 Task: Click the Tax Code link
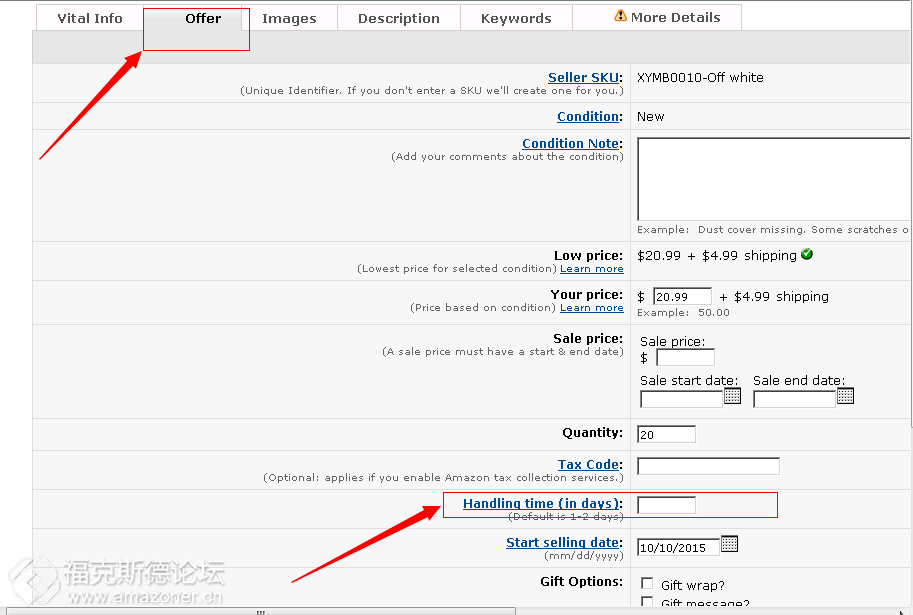588,465
